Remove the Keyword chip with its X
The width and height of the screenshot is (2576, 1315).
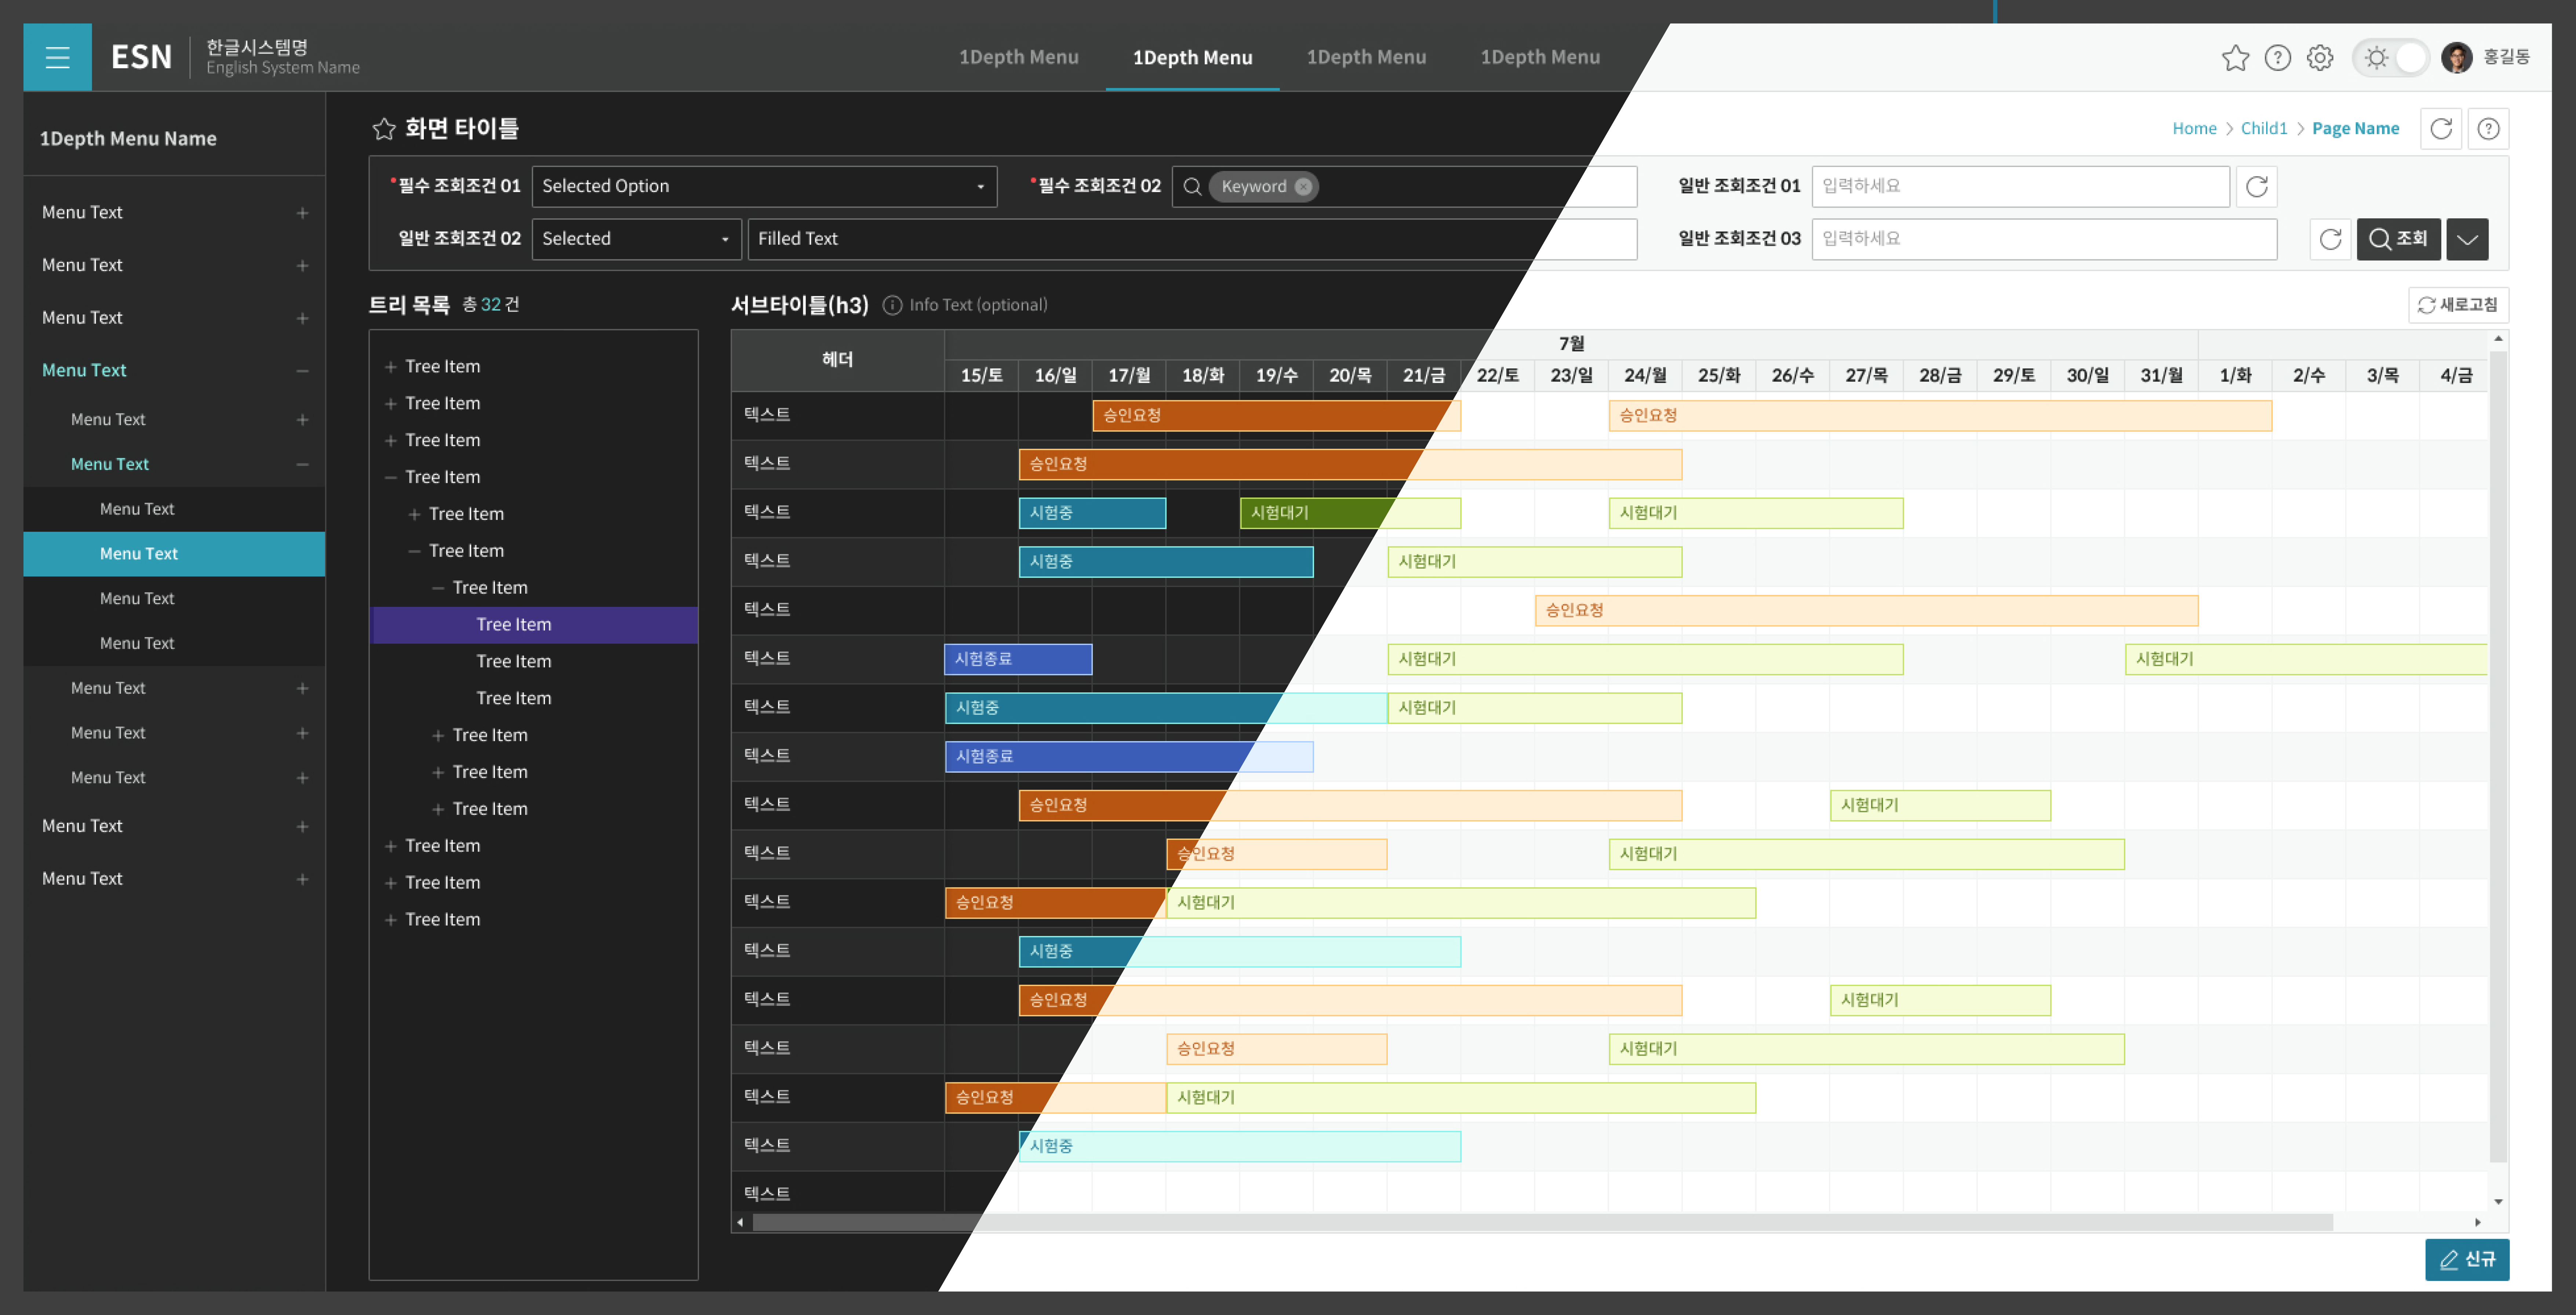coord(1303,187)
